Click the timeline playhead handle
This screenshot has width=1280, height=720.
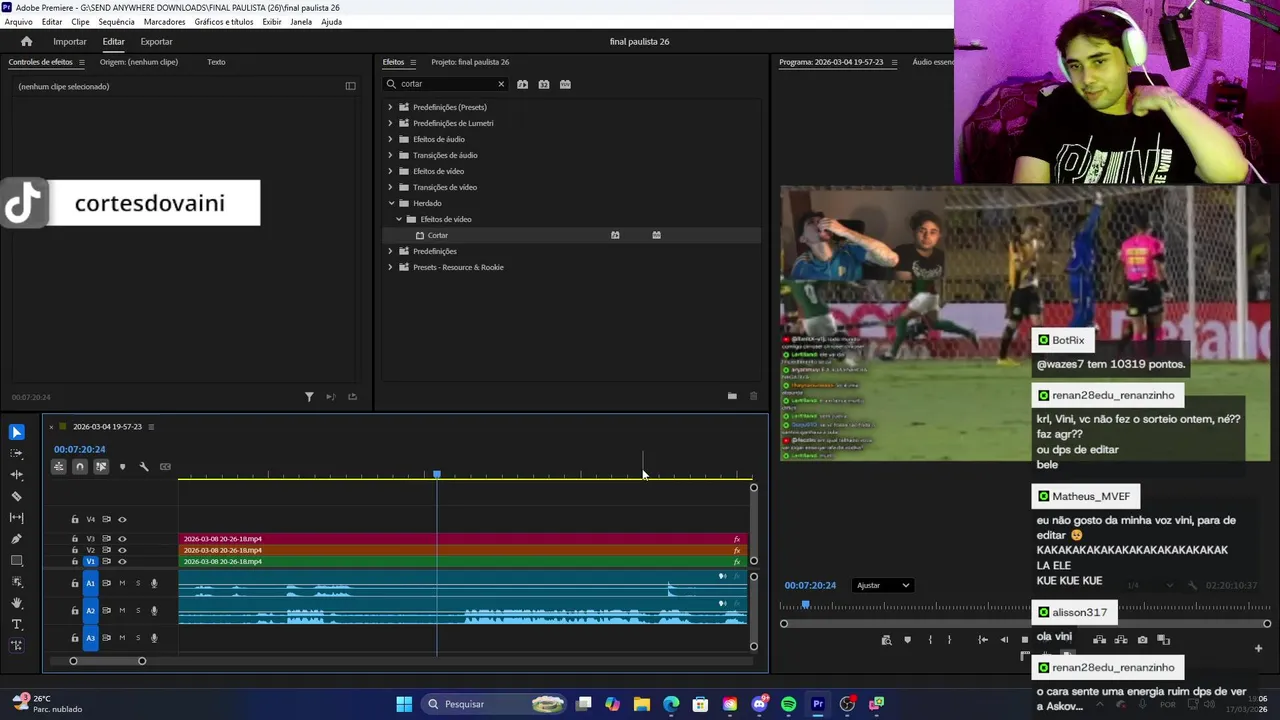[437, 474]
